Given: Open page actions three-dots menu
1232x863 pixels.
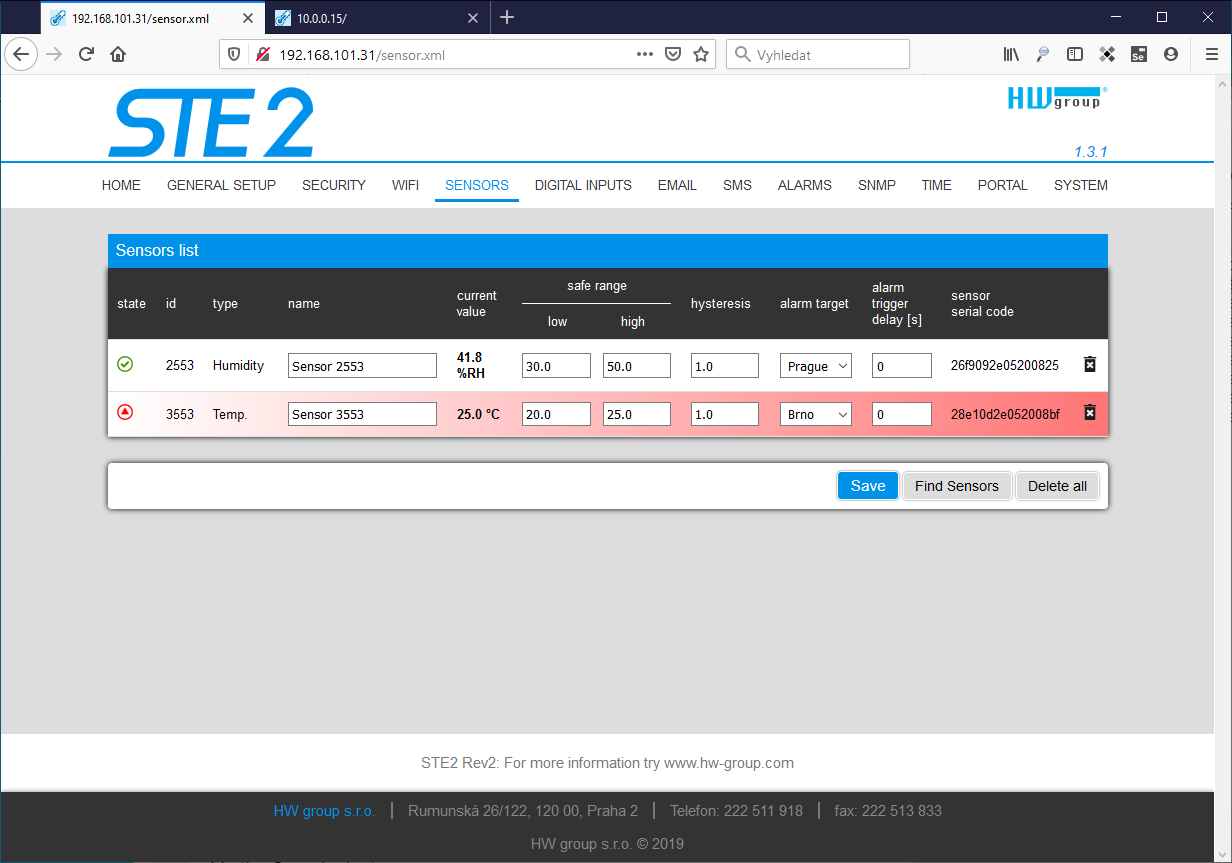Looking at the screenshot, I should (645, 55).
